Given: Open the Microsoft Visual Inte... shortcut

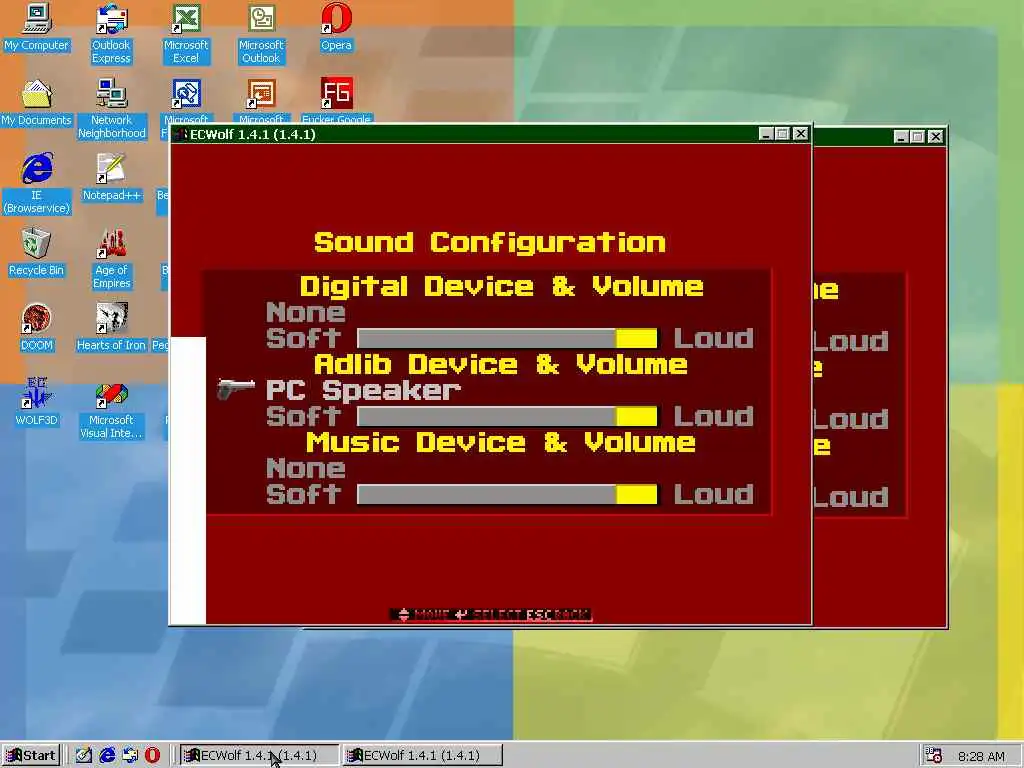Looking at the screenshot, I should [111, 409].
